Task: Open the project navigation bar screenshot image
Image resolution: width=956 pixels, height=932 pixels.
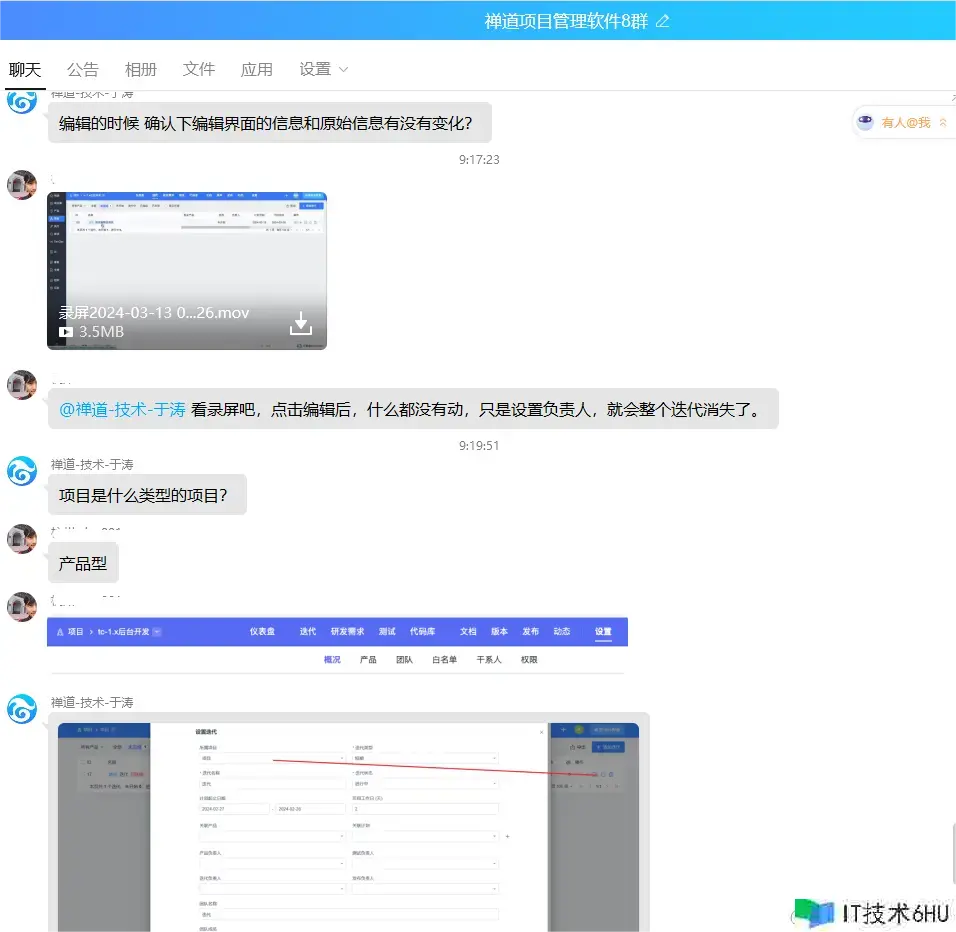Action: click(x=337, y=646)
